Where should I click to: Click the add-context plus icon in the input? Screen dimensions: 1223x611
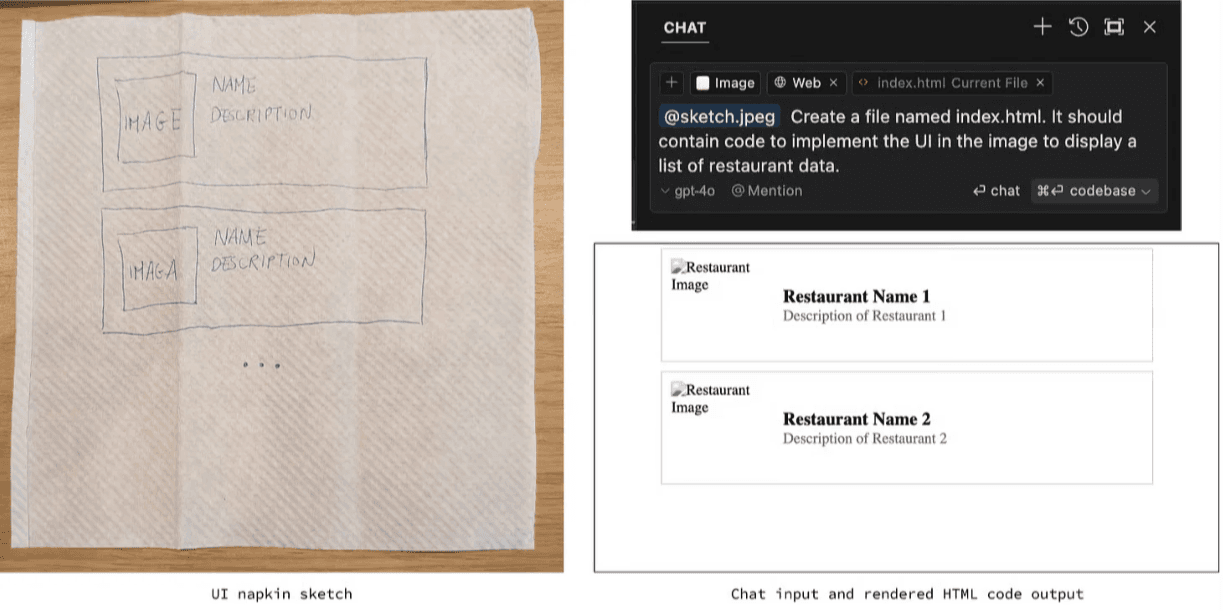(x=671, y=82)
